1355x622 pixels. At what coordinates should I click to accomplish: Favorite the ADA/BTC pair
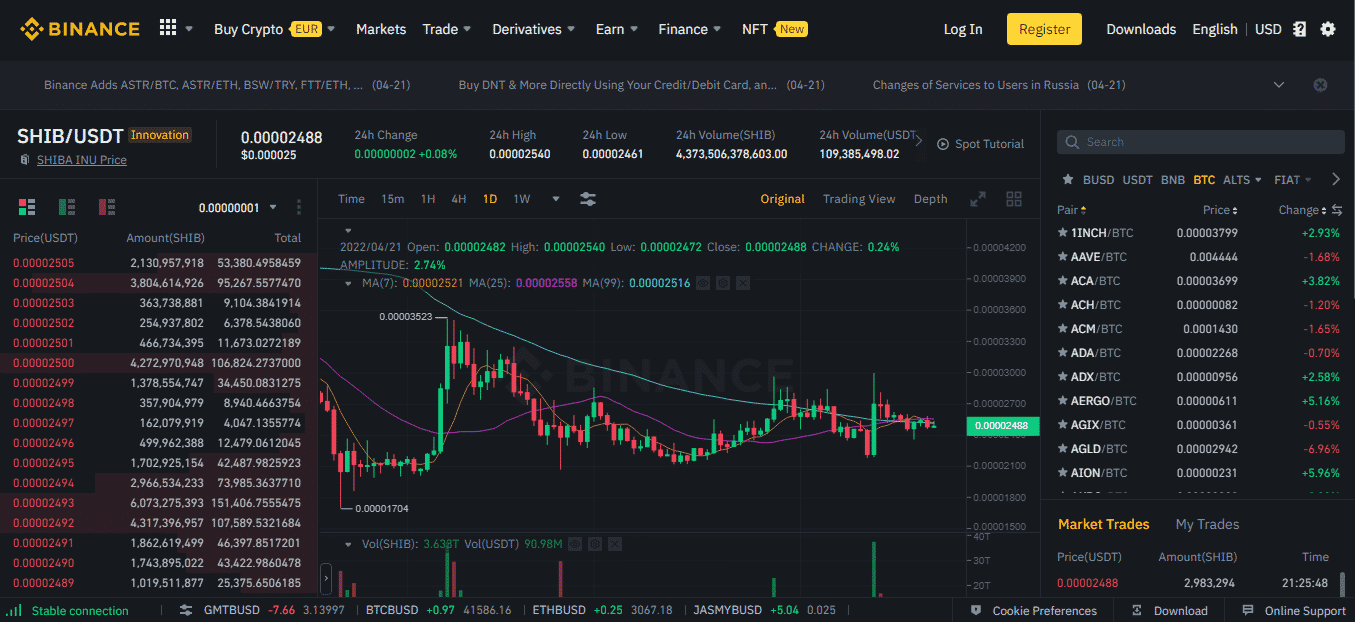tap(1063, 353)
